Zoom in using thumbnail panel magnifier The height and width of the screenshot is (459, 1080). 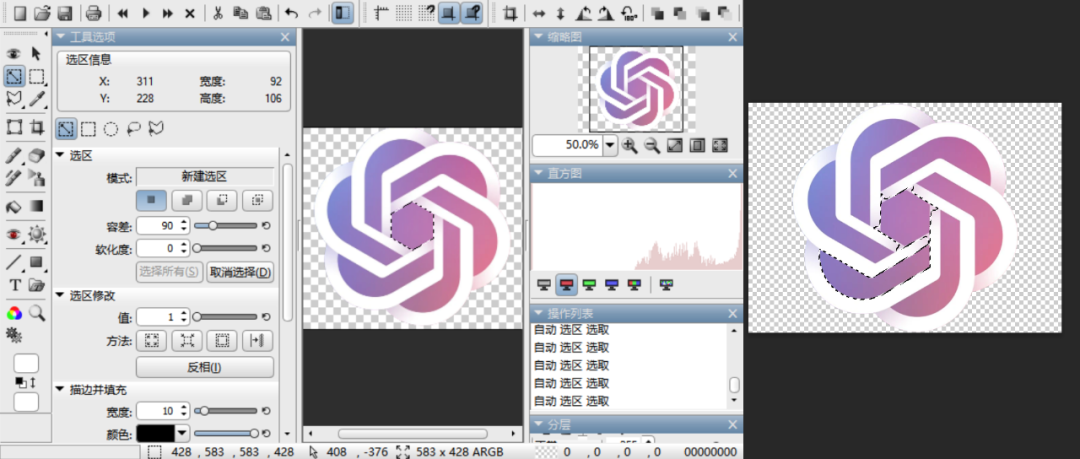[630, 145]
